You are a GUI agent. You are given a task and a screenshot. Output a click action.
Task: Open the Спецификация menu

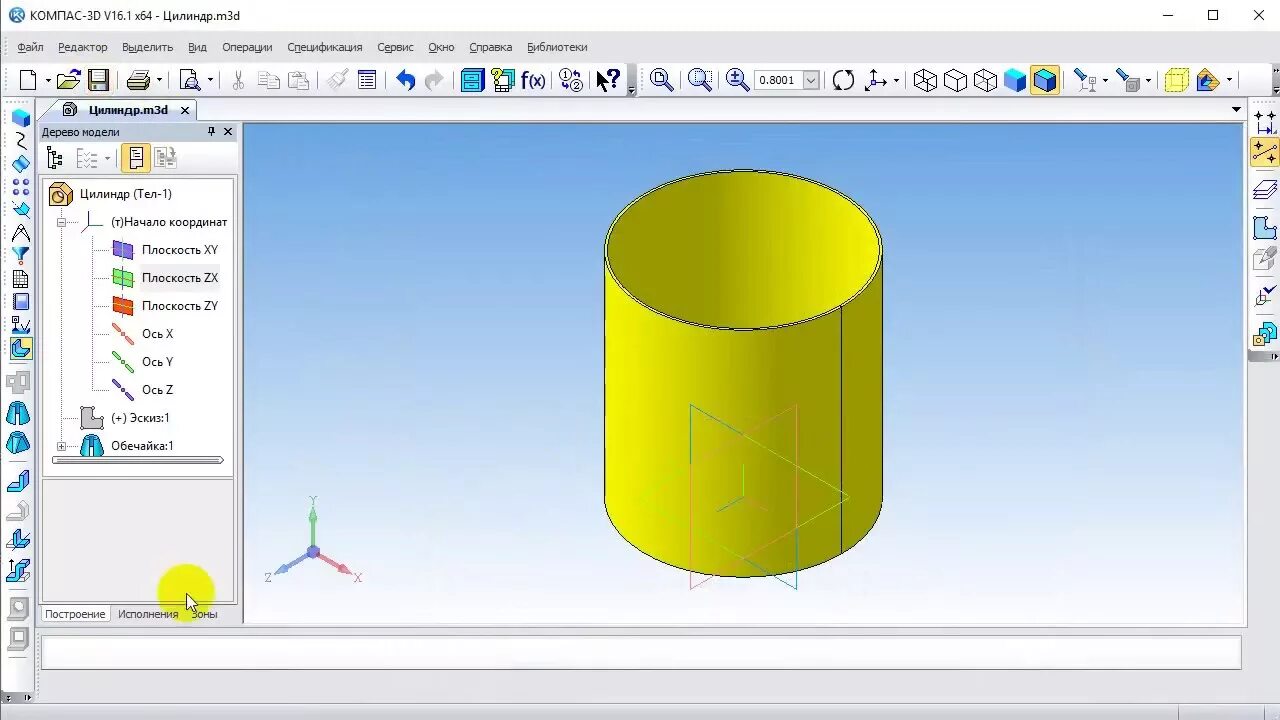(325, 47)
